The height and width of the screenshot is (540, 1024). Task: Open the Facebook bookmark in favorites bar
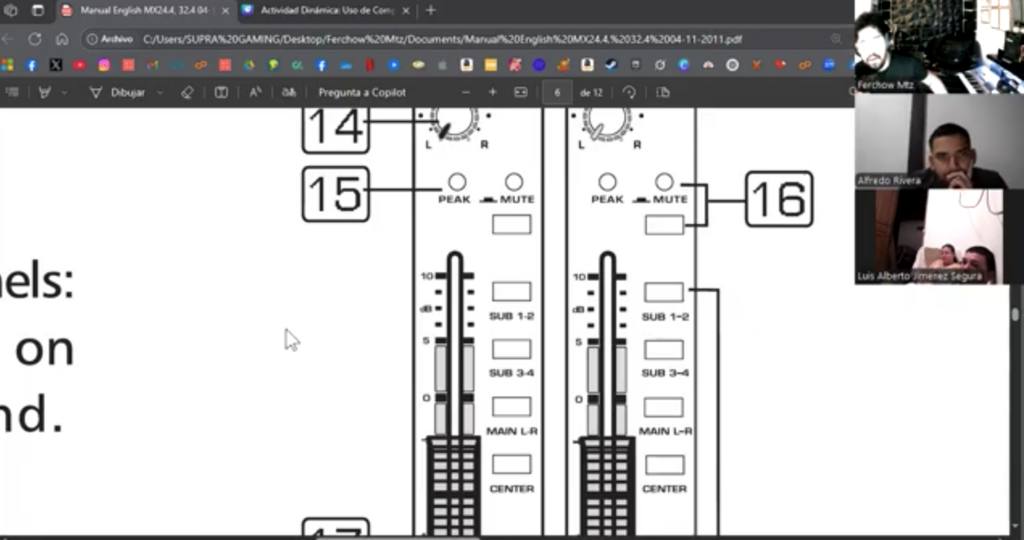click(31, 65)
